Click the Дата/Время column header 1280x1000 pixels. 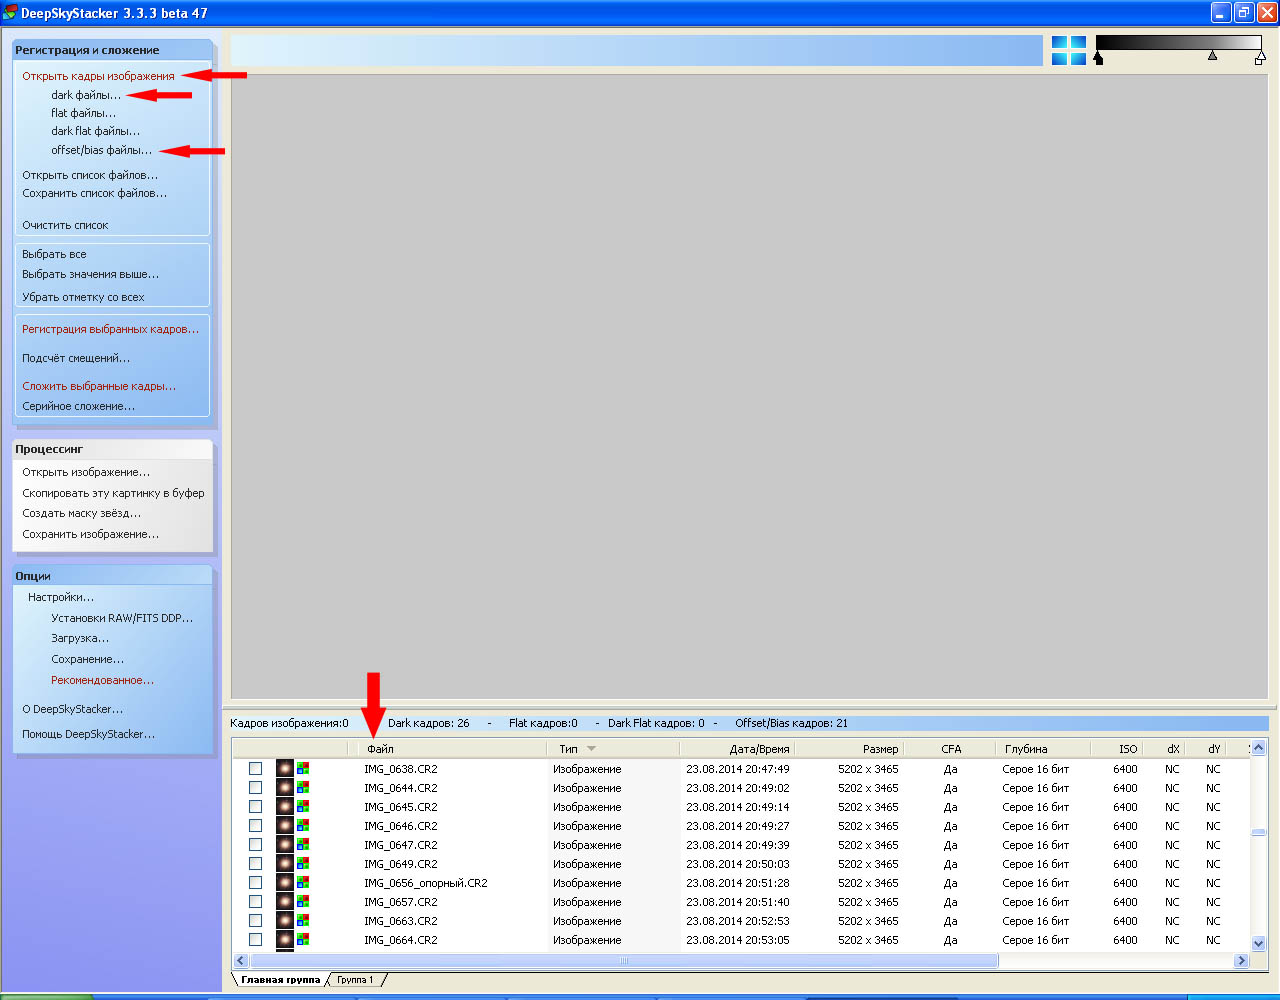tap(759, 749)
